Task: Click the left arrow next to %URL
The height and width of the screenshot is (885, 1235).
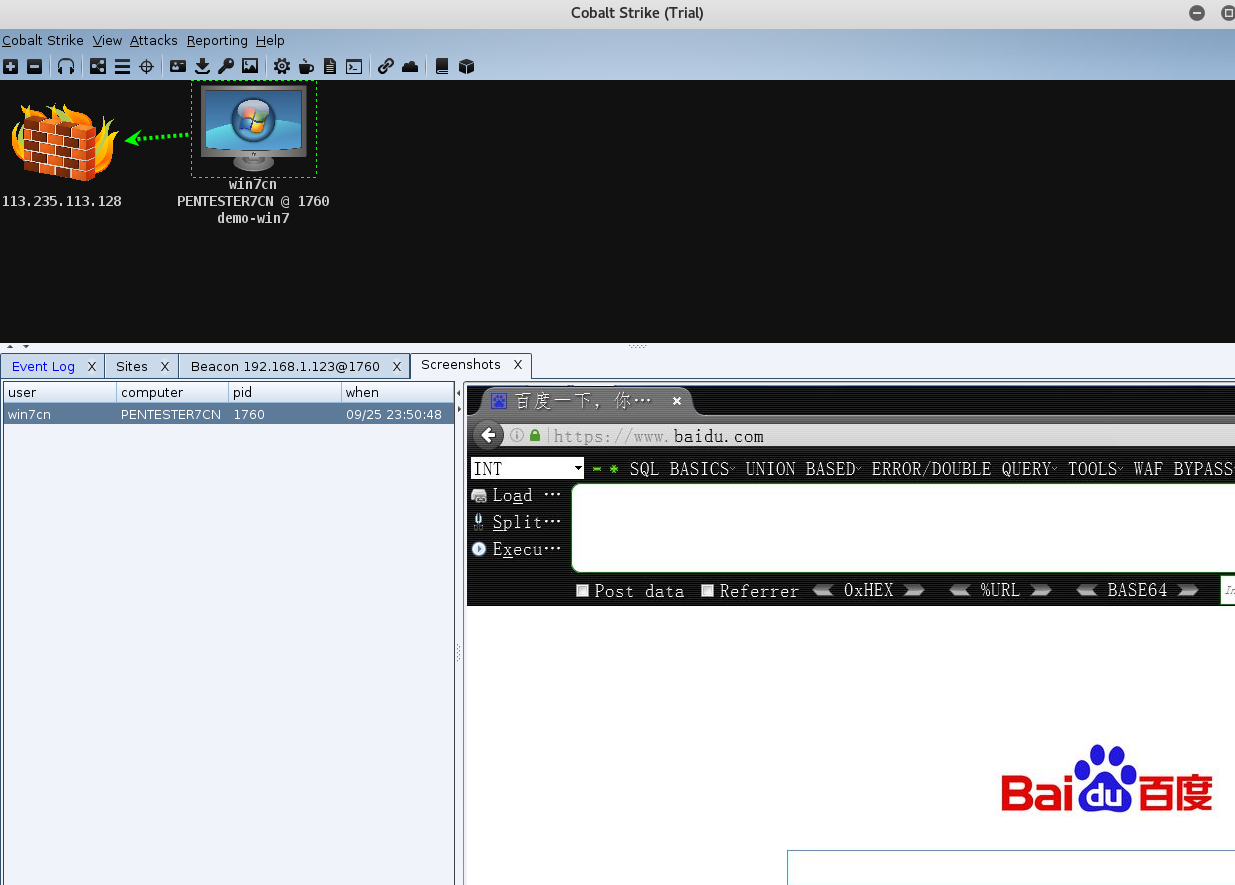Action: (960, 590)
